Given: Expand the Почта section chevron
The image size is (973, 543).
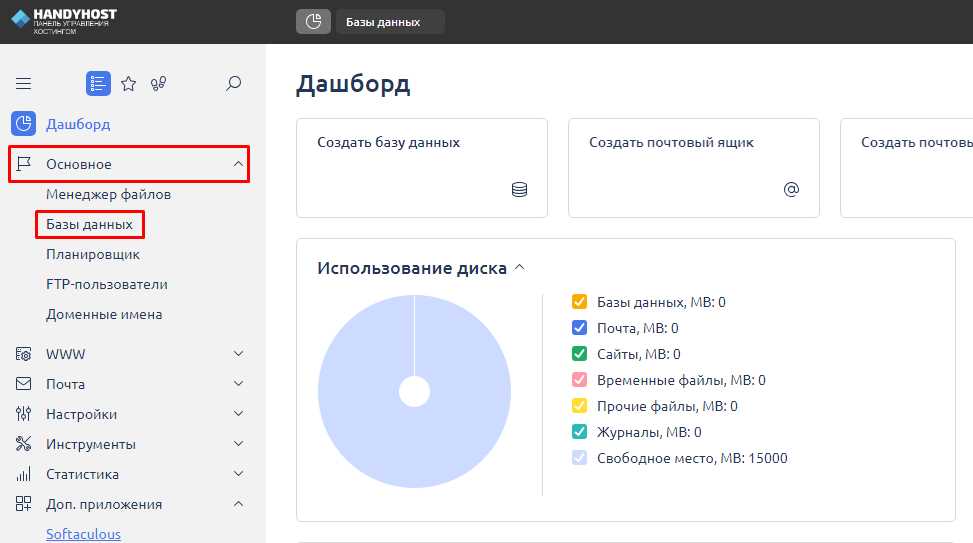Looking at the screenshot, I should 238,384.
